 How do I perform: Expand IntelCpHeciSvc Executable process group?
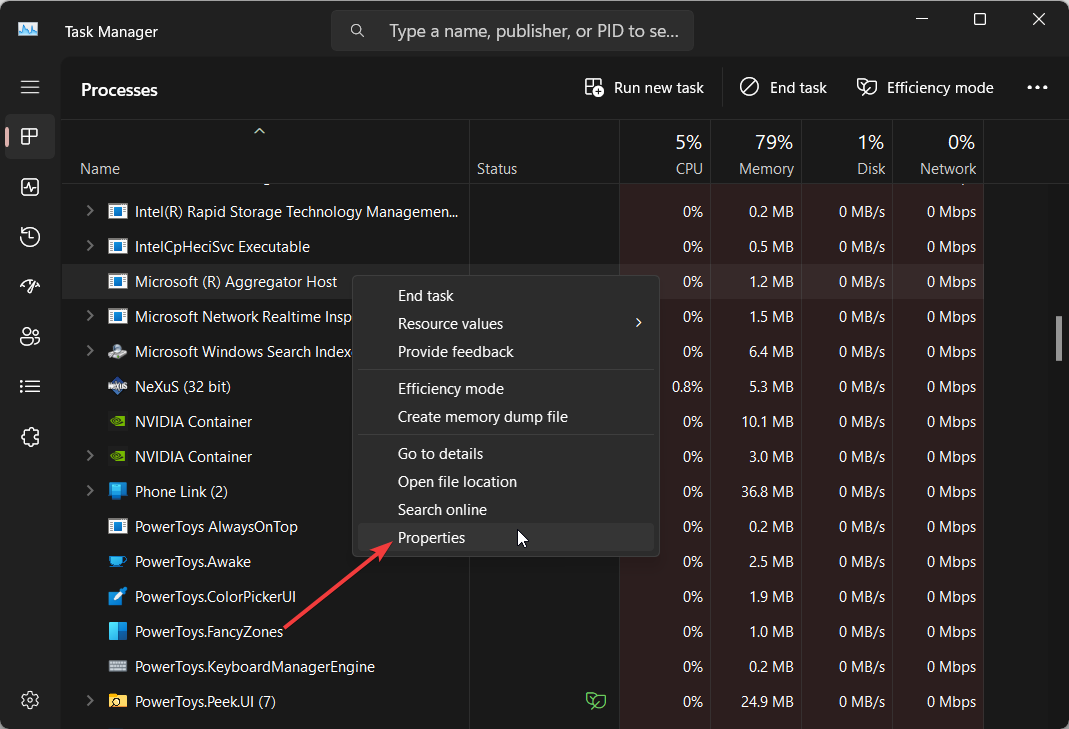click(89, 246)
